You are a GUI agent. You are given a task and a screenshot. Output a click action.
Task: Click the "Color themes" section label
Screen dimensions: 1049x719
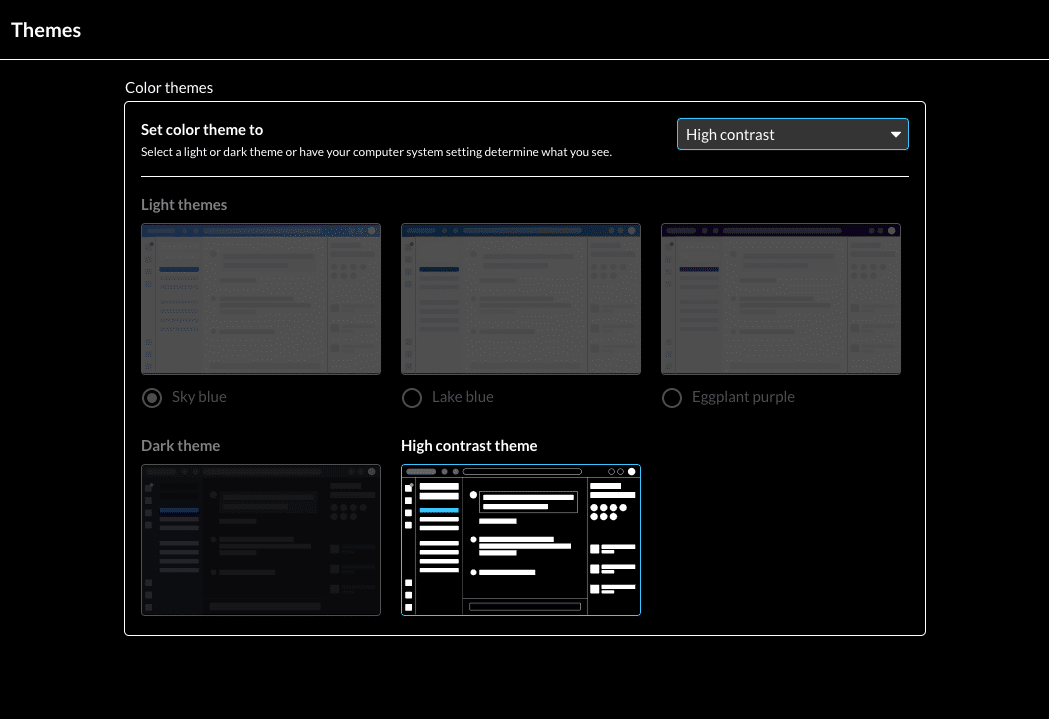click(x=169, y=88)
